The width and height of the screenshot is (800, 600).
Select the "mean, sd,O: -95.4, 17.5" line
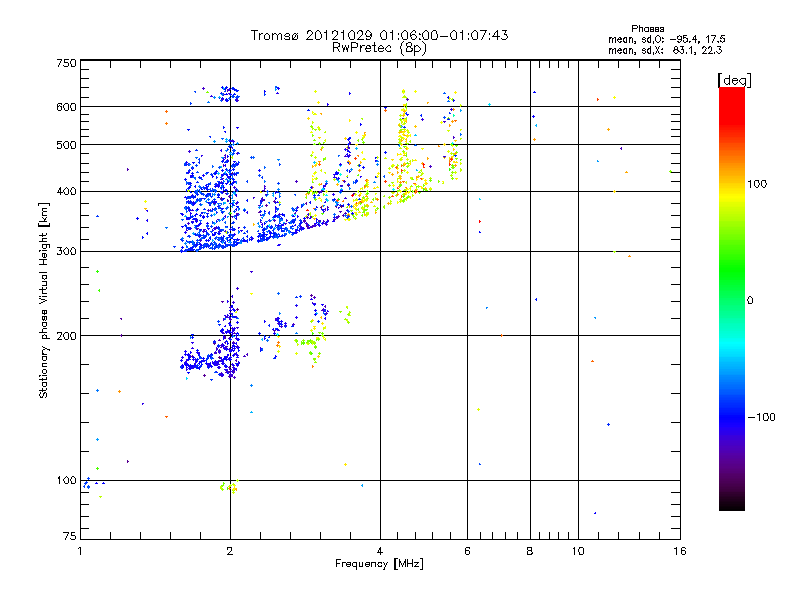click(666, 39)
